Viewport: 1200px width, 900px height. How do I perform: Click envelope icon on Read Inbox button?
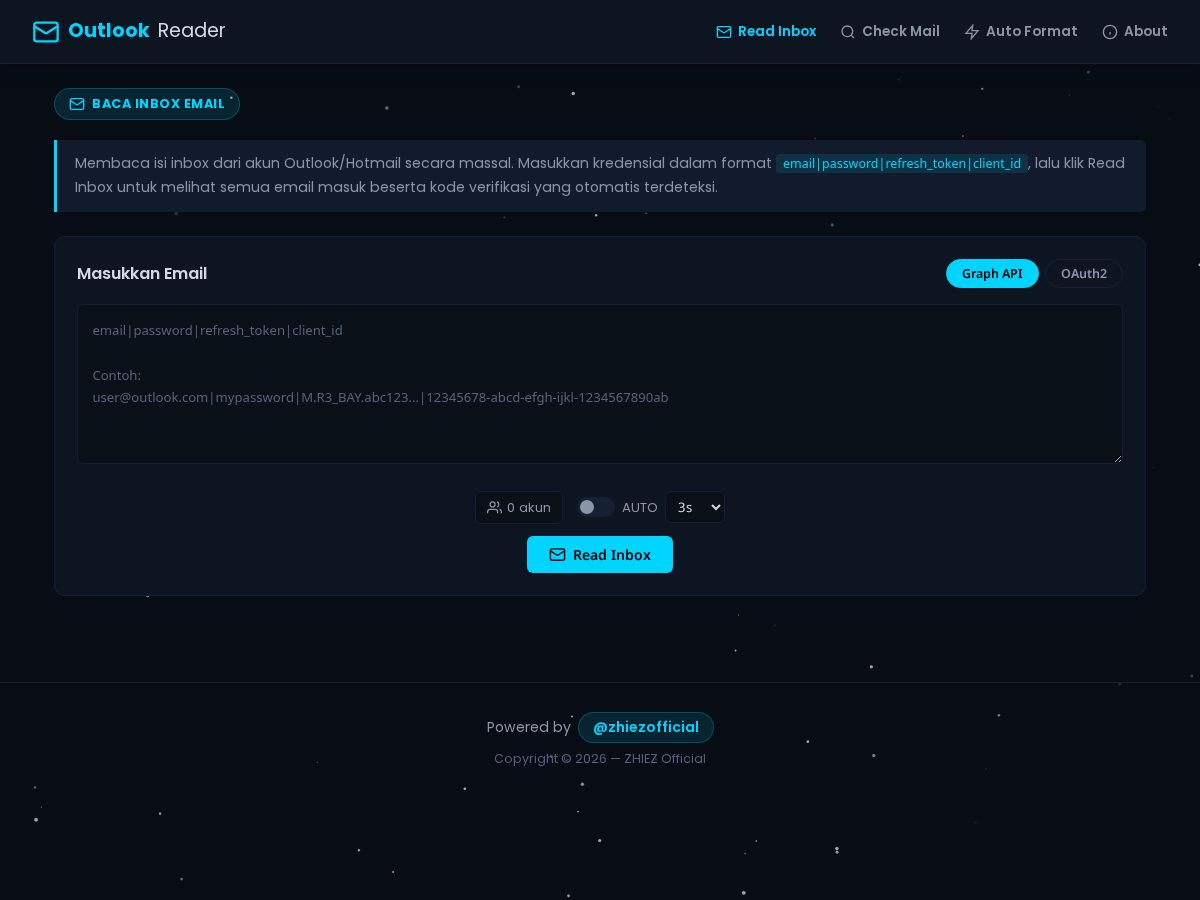(557, 554)
